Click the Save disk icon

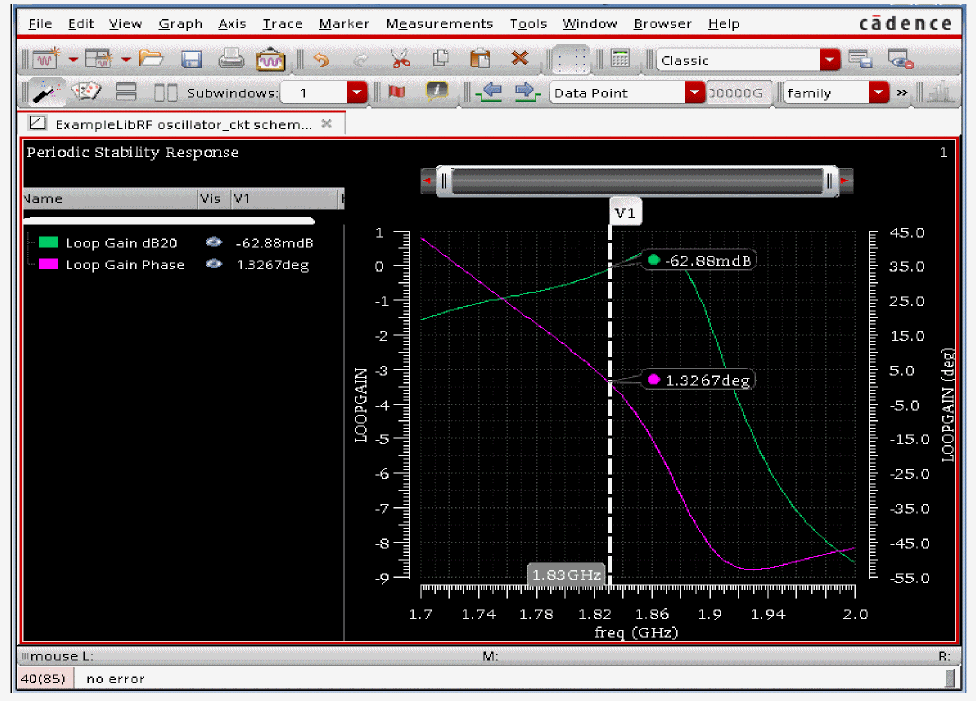[191, 59]
